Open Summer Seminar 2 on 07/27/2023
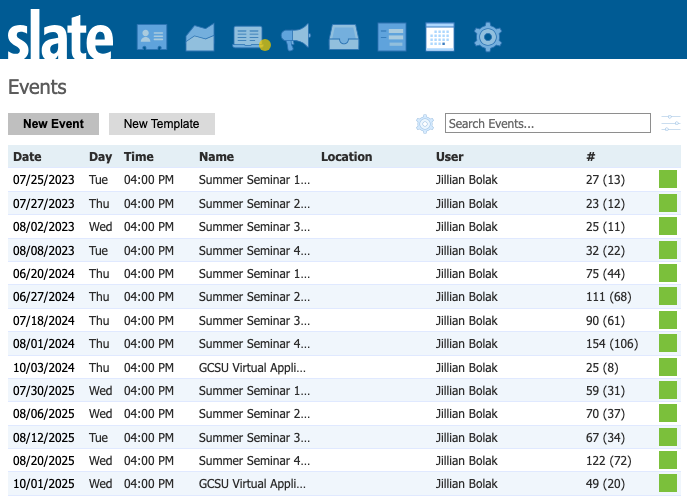Screen dimensions: 687x500 tap(254, 204)
